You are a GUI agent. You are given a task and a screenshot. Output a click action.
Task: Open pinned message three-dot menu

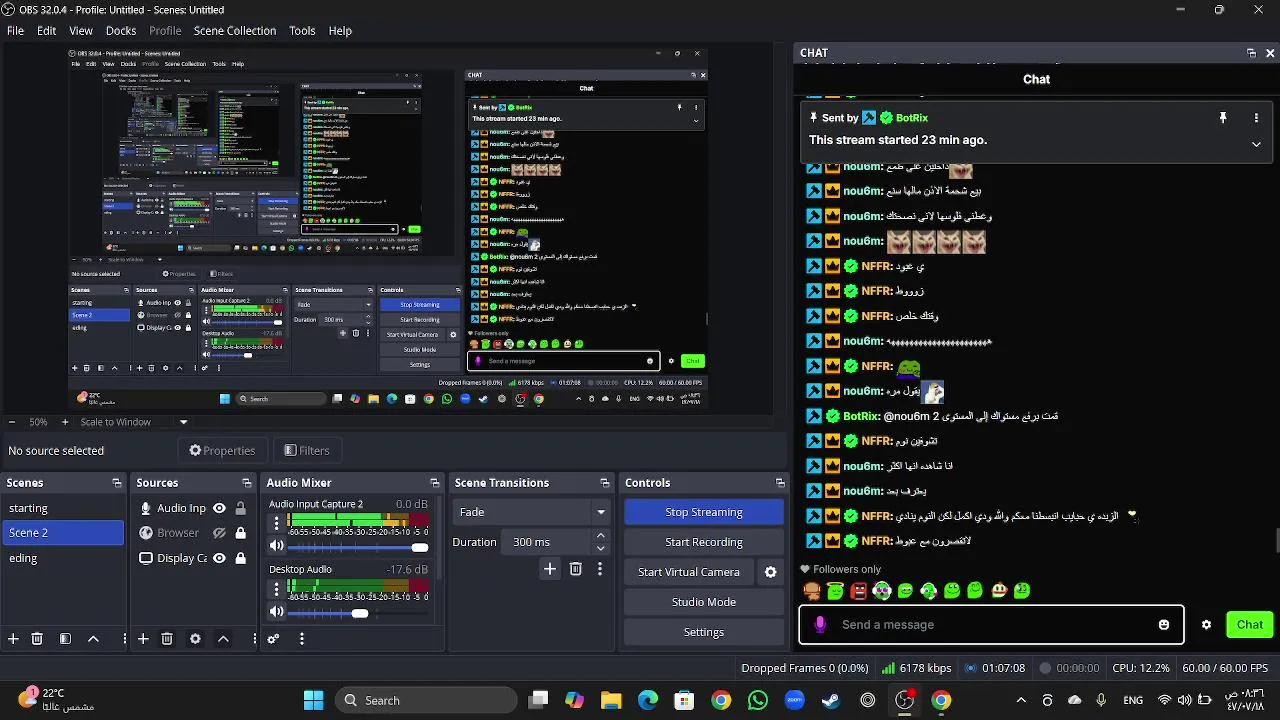click(x=1256, y=118)
